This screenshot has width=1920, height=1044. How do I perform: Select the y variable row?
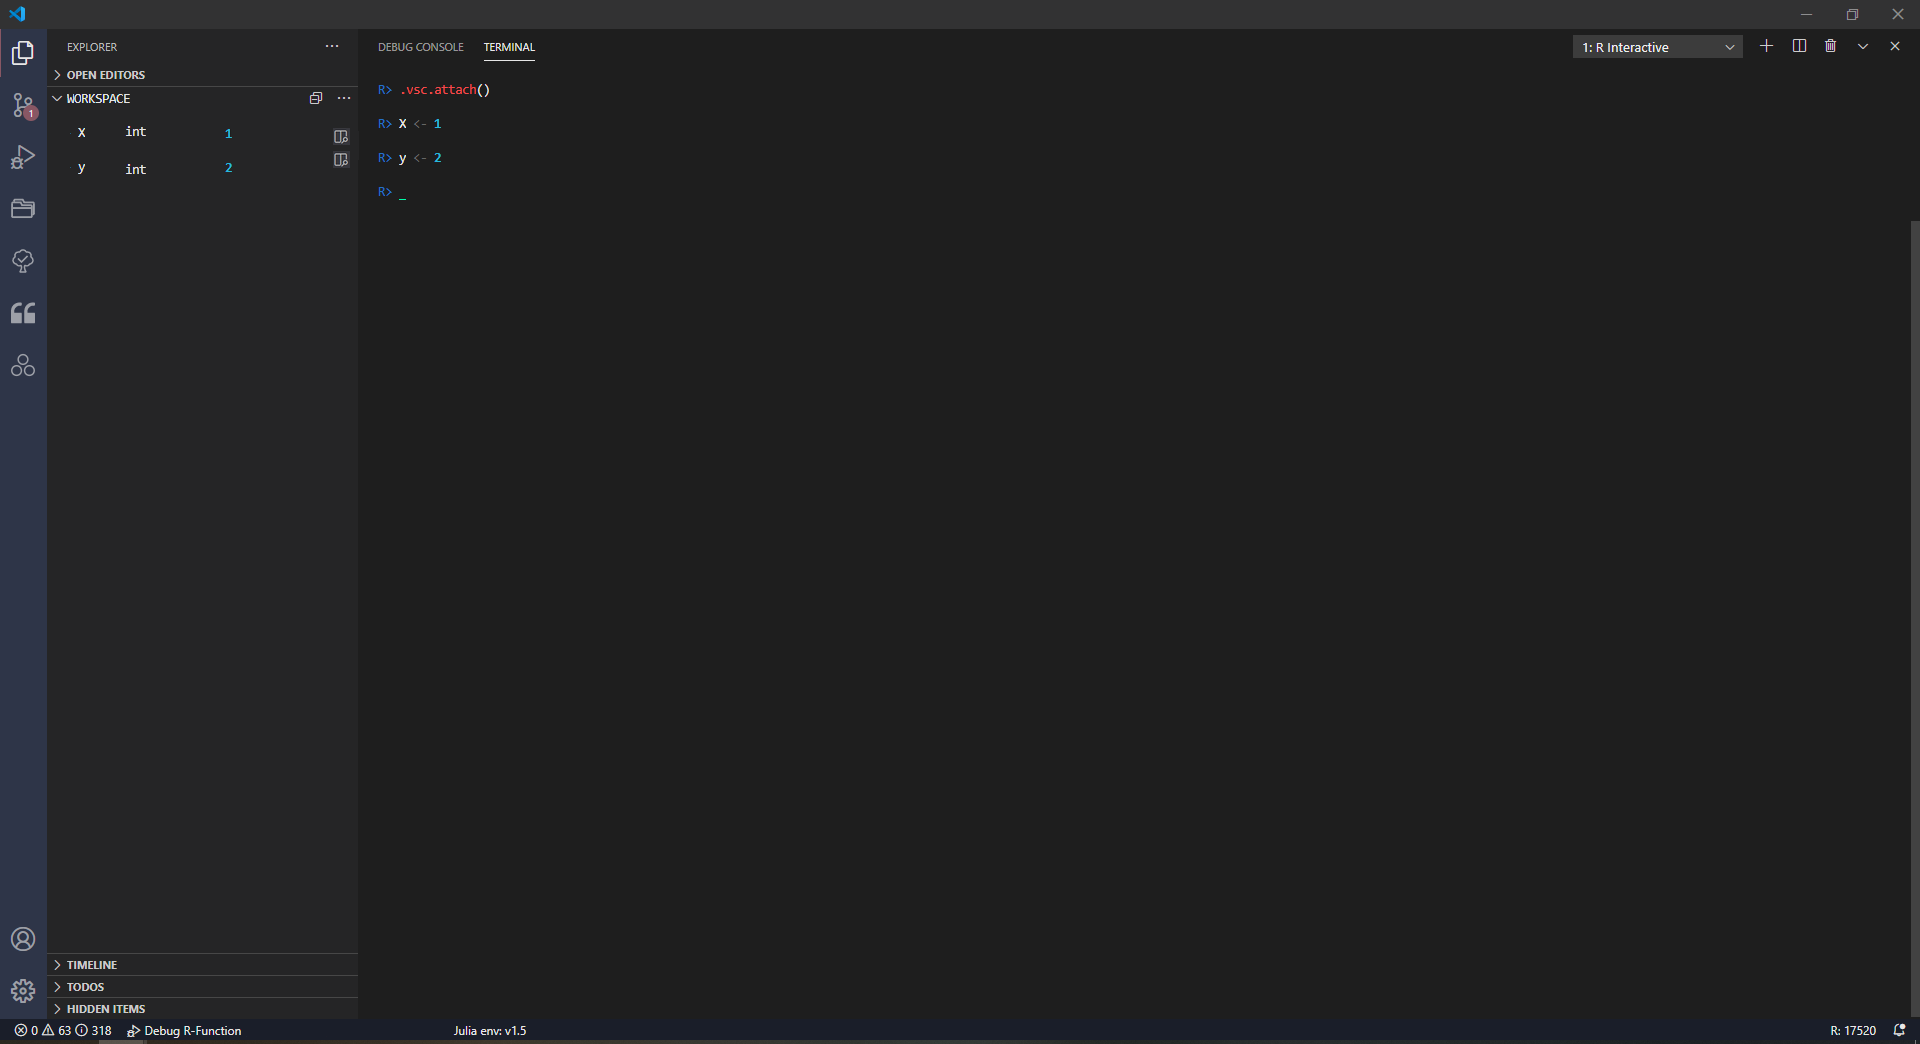[x=203, y=168]
